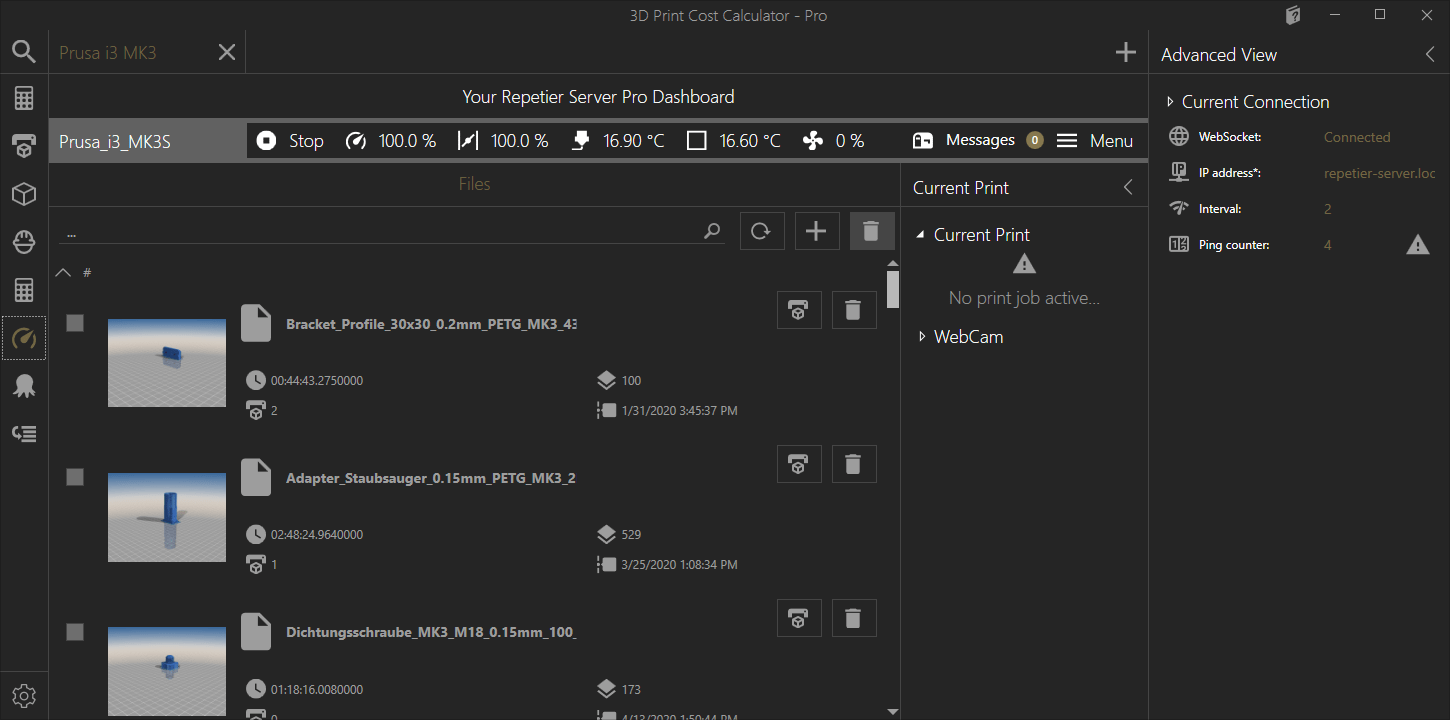Screen dimensions: 1450x720
Task: Click the extruder temperature 16.90 °C
Action: click(618, 141)
